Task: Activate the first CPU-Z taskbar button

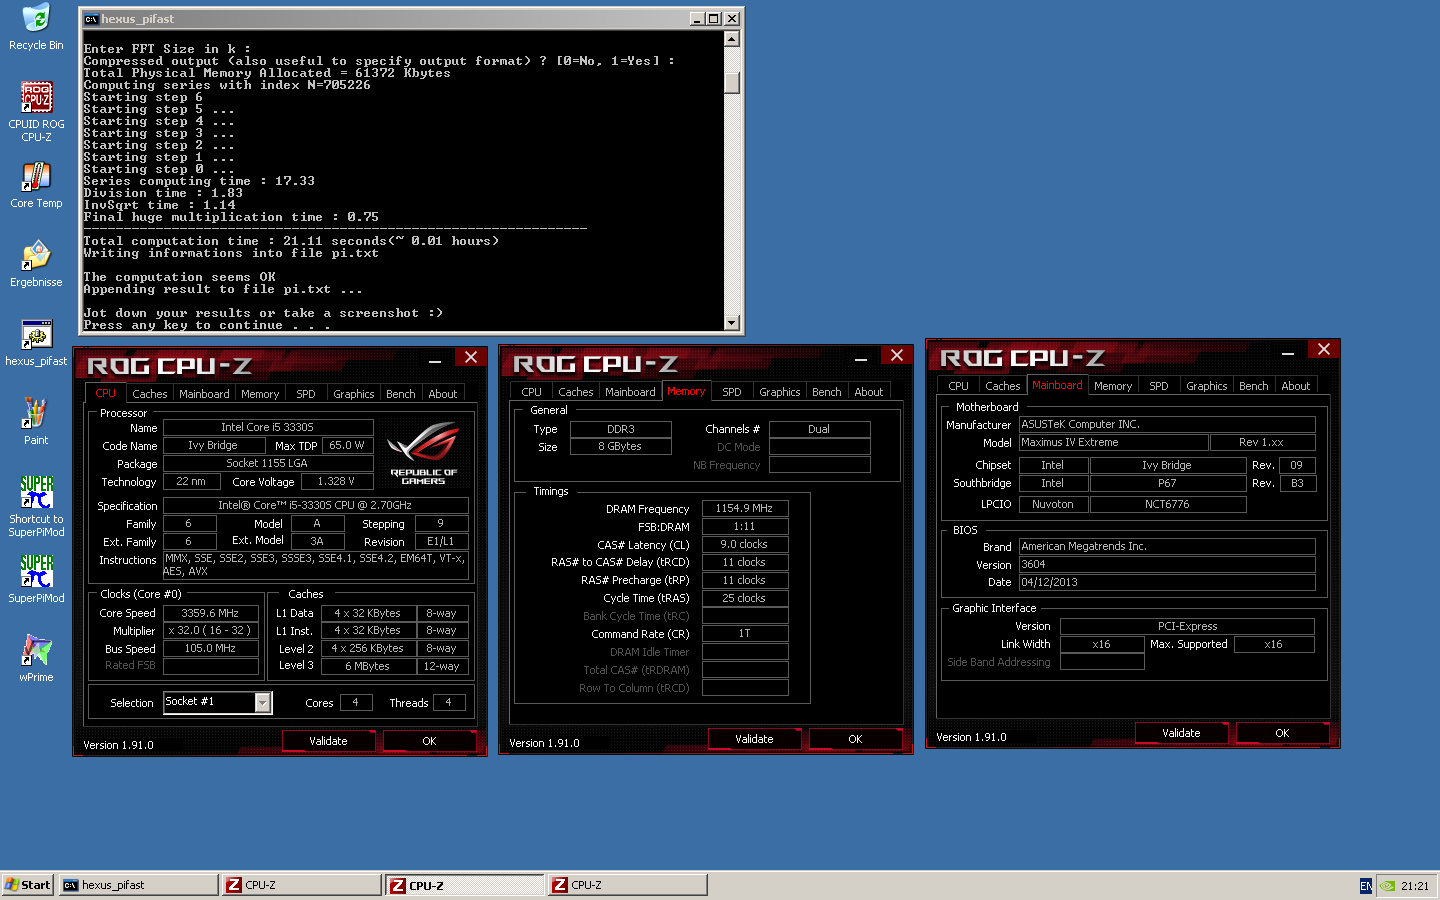Action: coord(303,885)
